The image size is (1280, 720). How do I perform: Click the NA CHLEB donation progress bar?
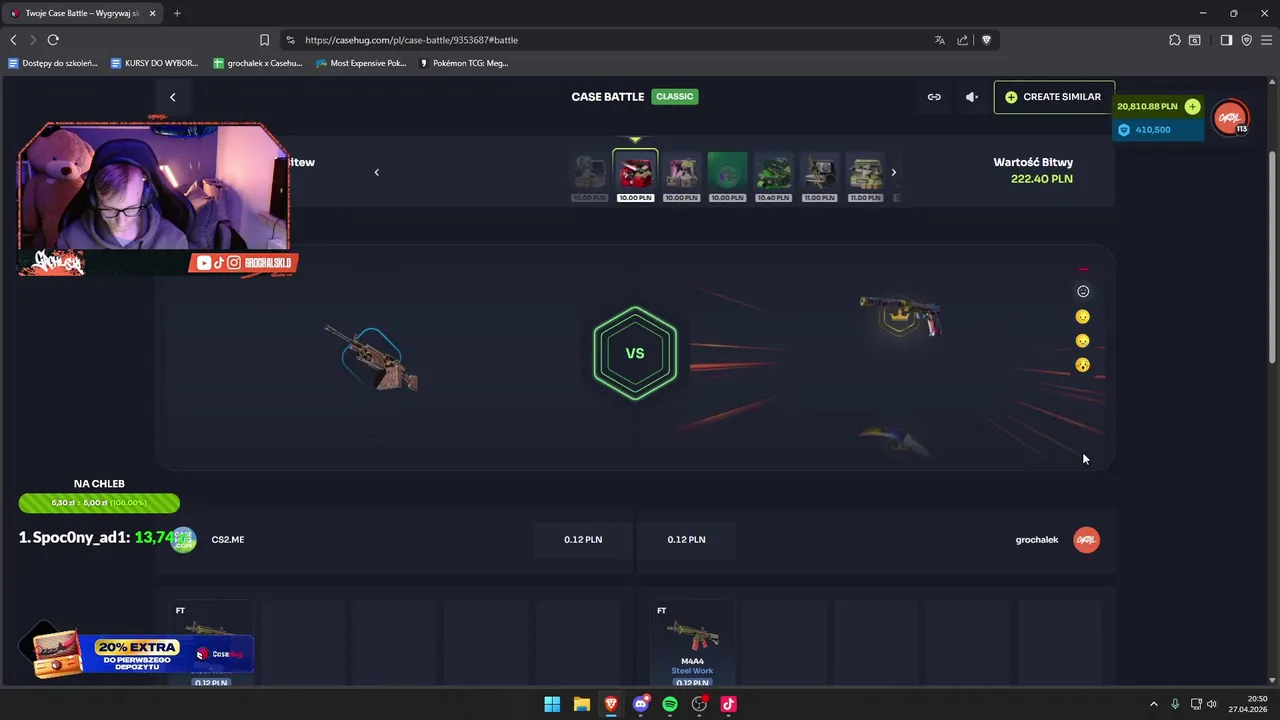[99, 503]
